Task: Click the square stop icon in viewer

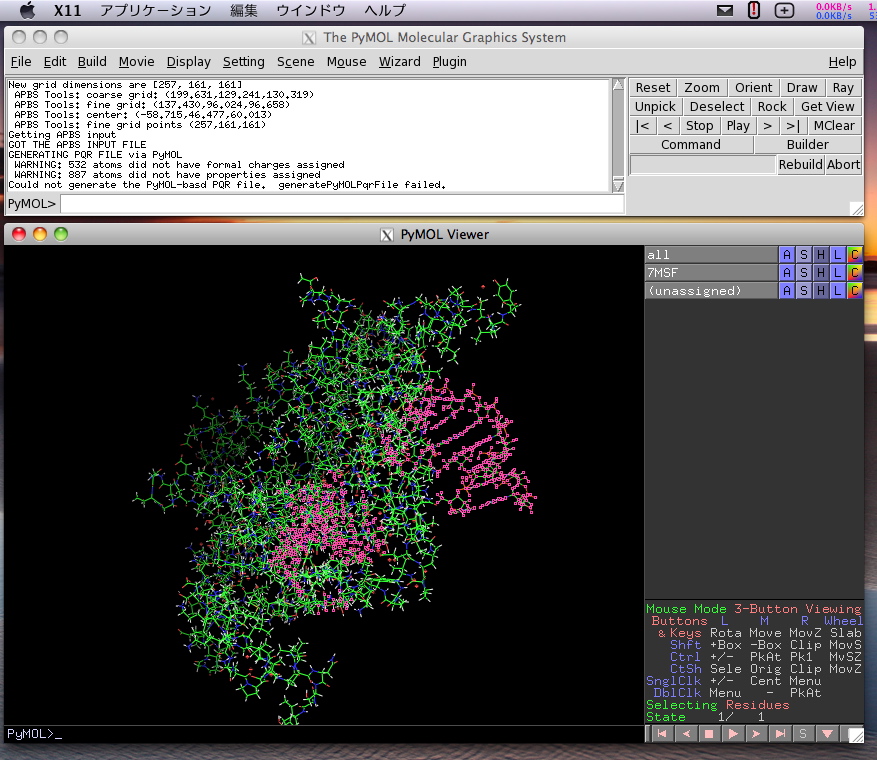Action: pyautogui.click(x=709, y=734)
